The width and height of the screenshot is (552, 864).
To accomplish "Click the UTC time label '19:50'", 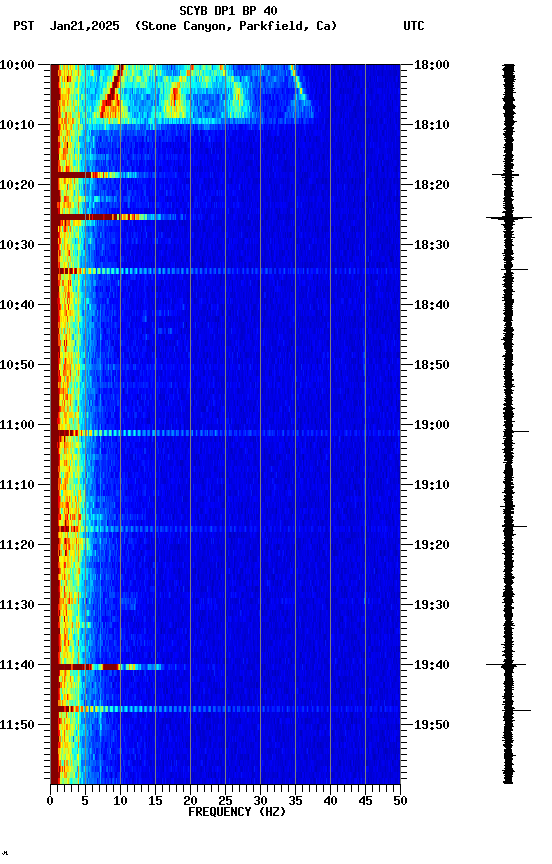I will click(x=432, y=725).
